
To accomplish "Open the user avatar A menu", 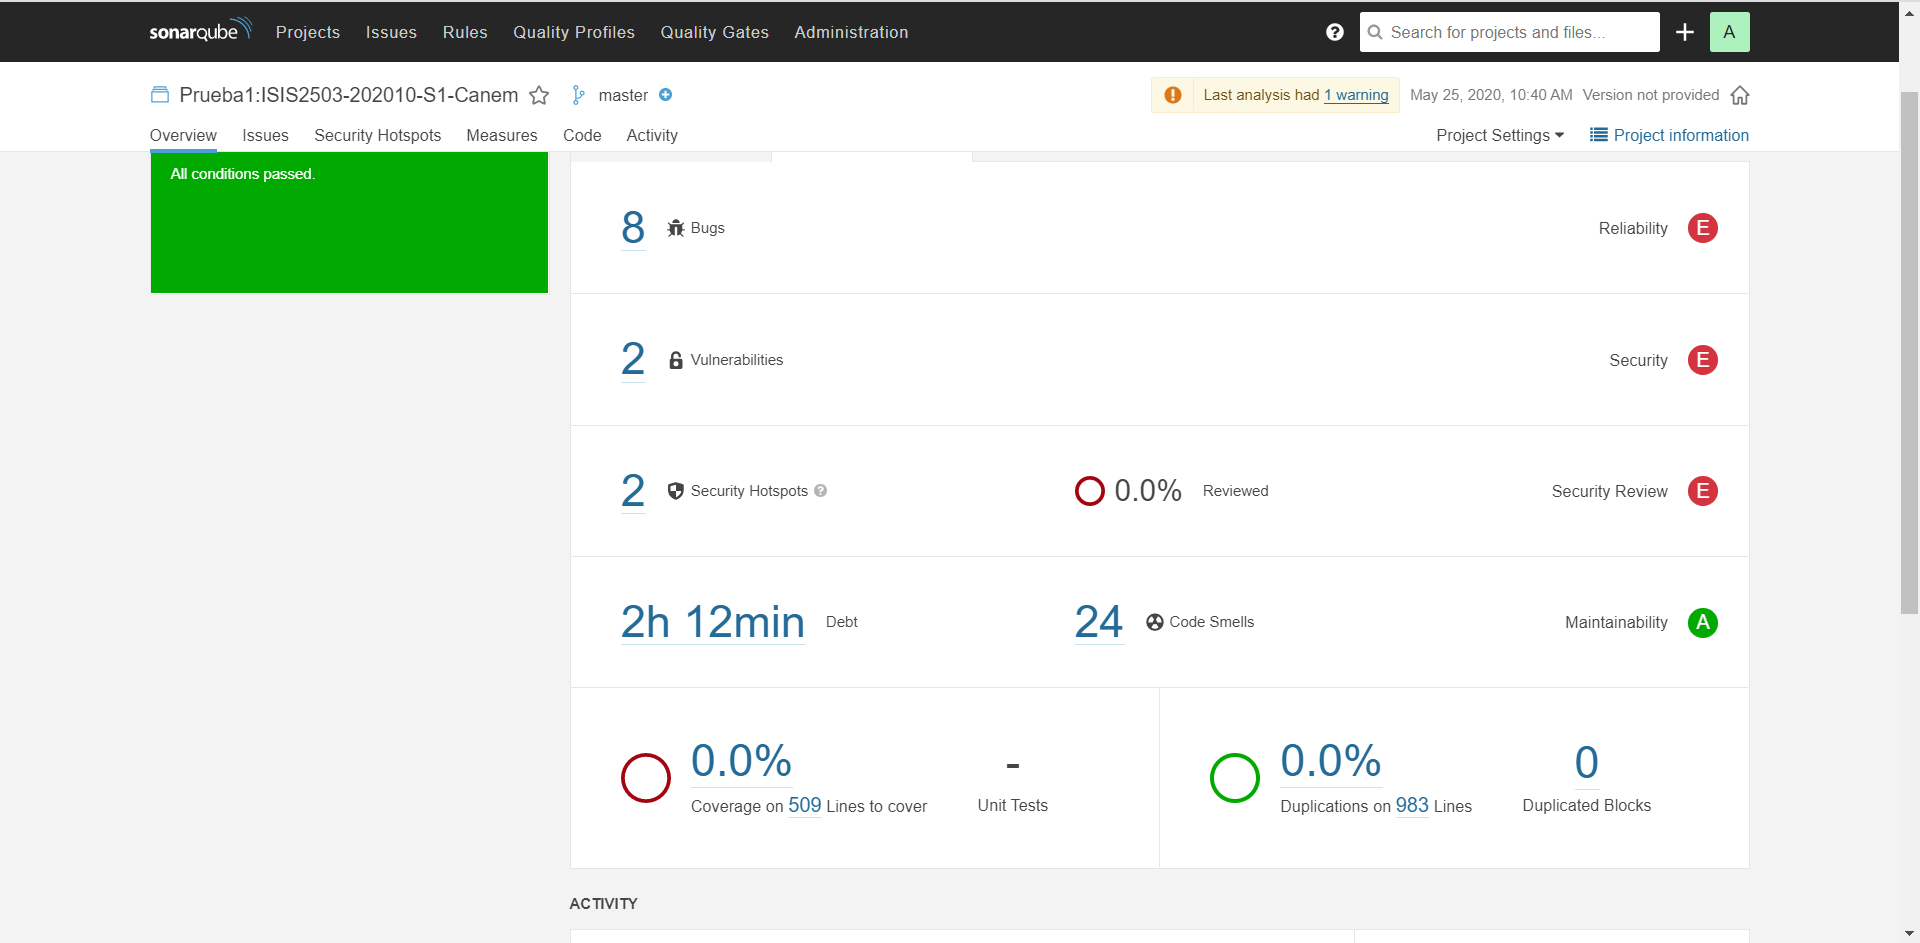I will tap(1729, 32).
